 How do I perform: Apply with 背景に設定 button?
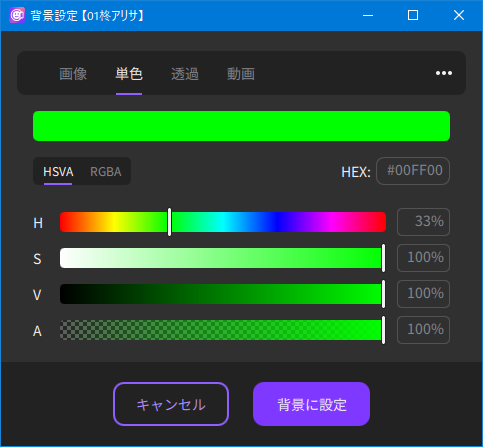coord(311,404)
